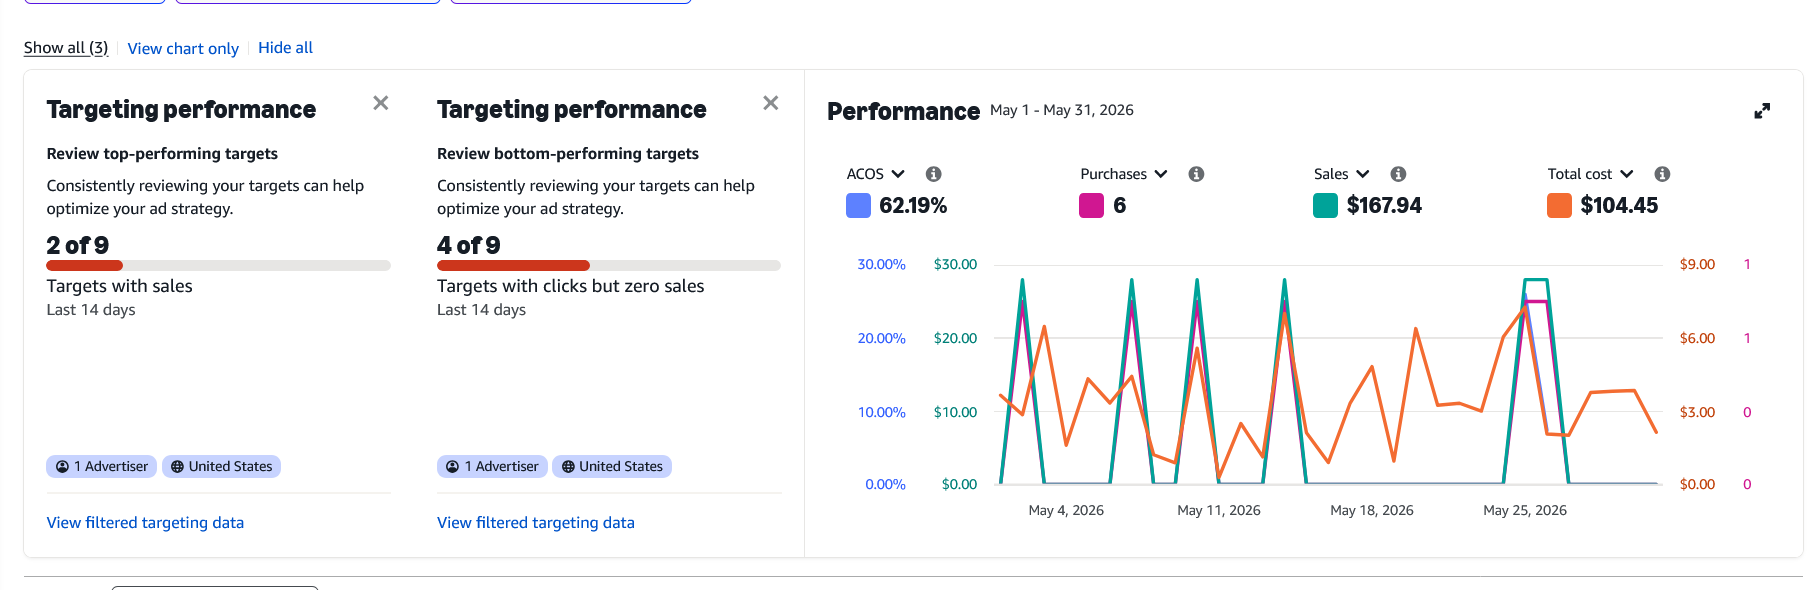Toggle the orange Total cost color swatch
1818x590 pixels.
[x=1559, y=206]
